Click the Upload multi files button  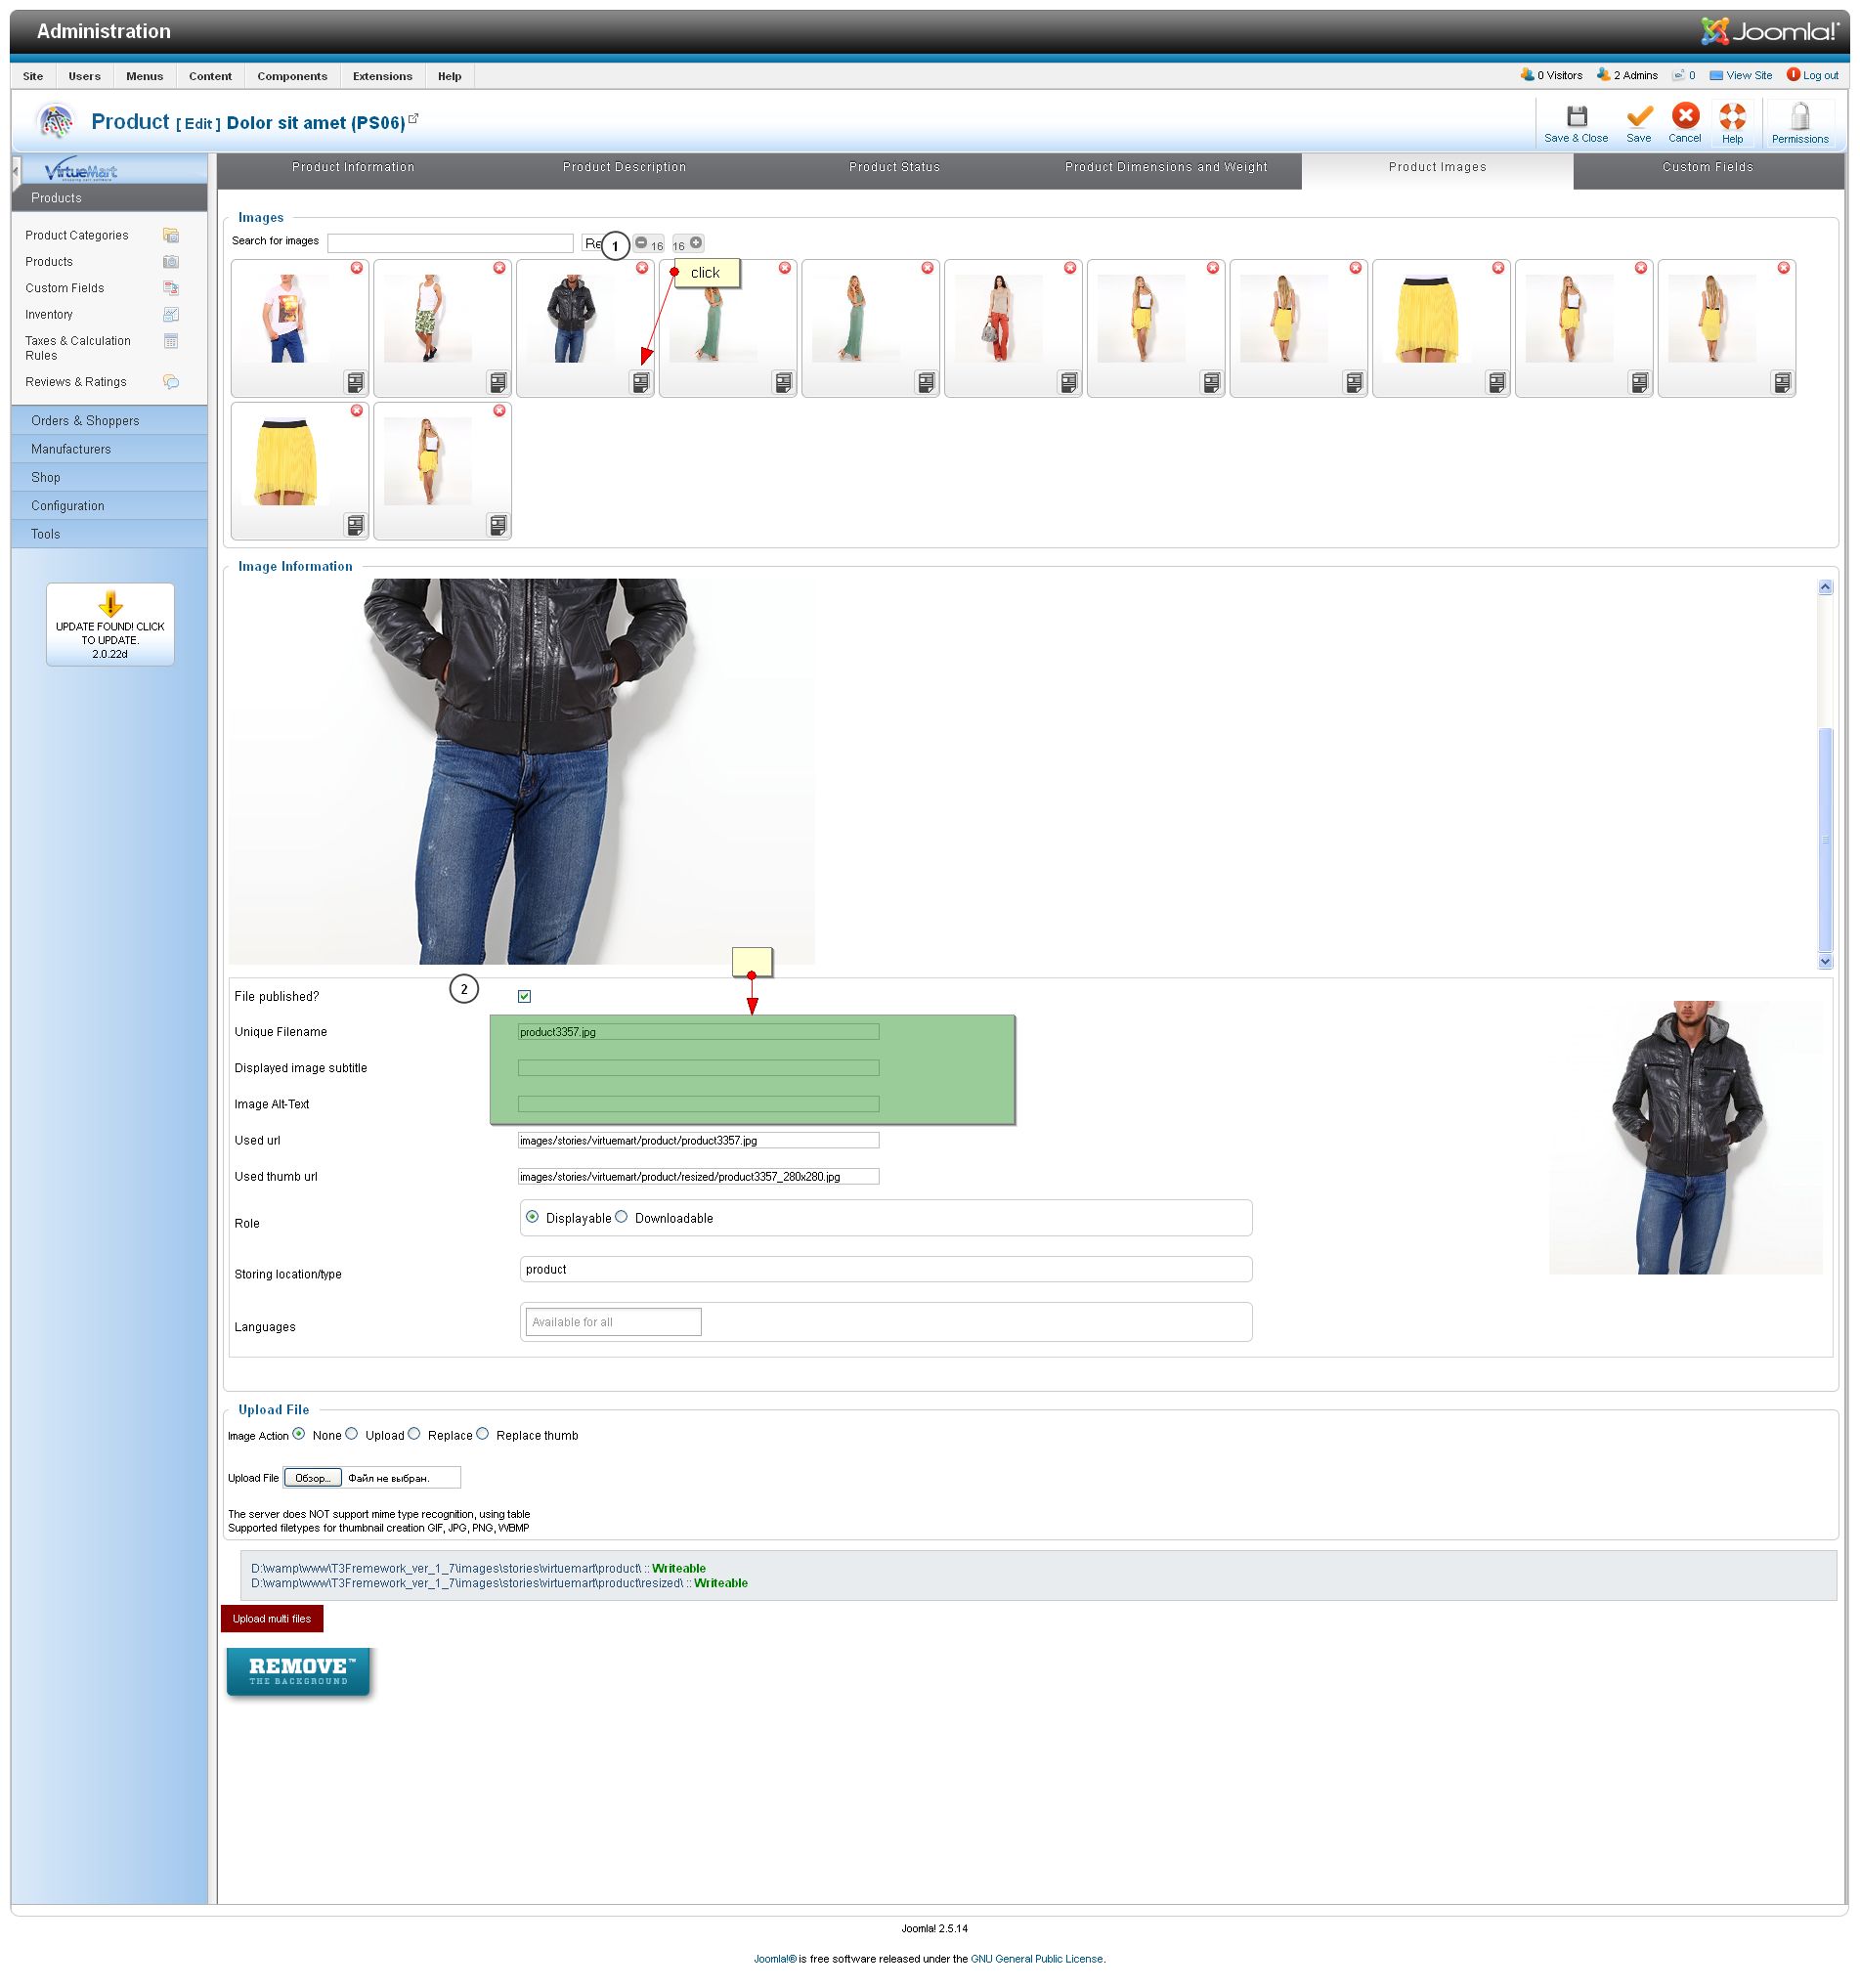pyautogui.click(x=272, y=1619)
